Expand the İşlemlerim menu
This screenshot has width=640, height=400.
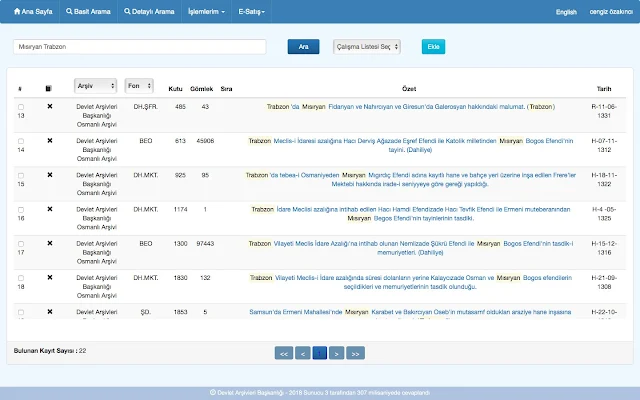[x=206, y=11]
